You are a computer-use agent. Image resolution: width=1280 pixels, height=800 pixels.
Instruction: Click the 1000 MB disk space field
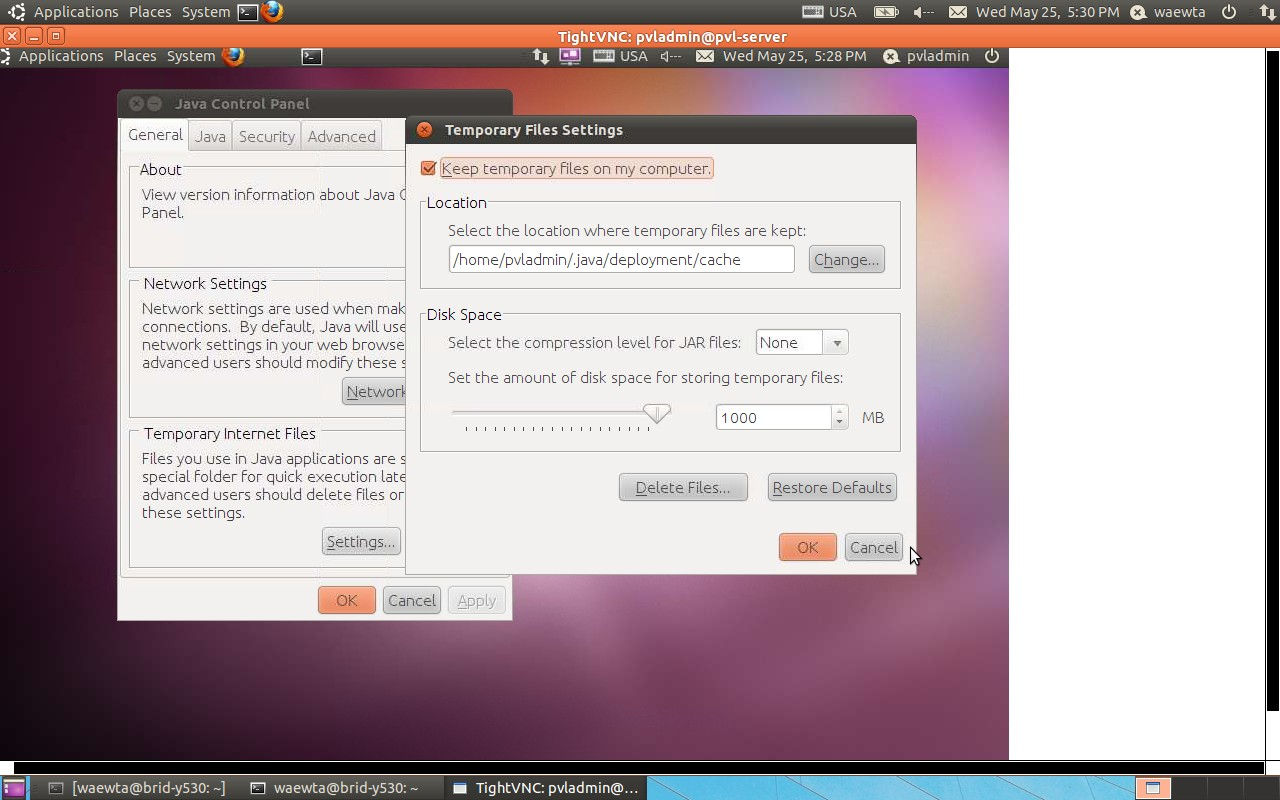coord(774,417)
